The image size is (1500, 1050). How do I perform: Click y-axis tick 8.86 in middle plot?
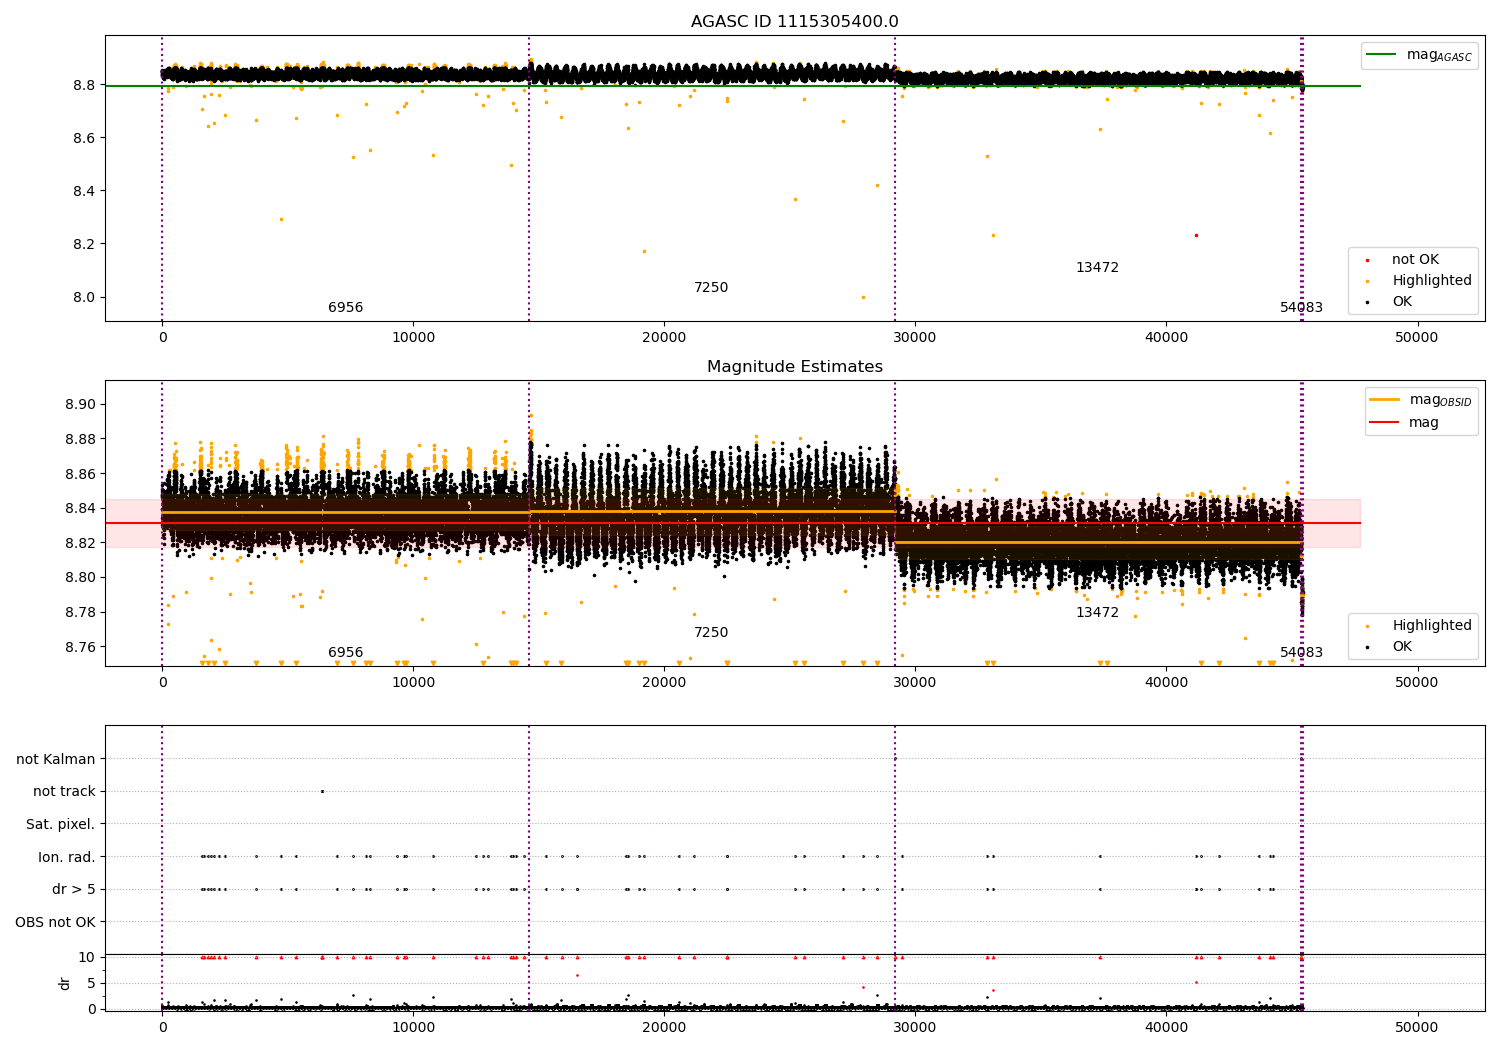80,474
